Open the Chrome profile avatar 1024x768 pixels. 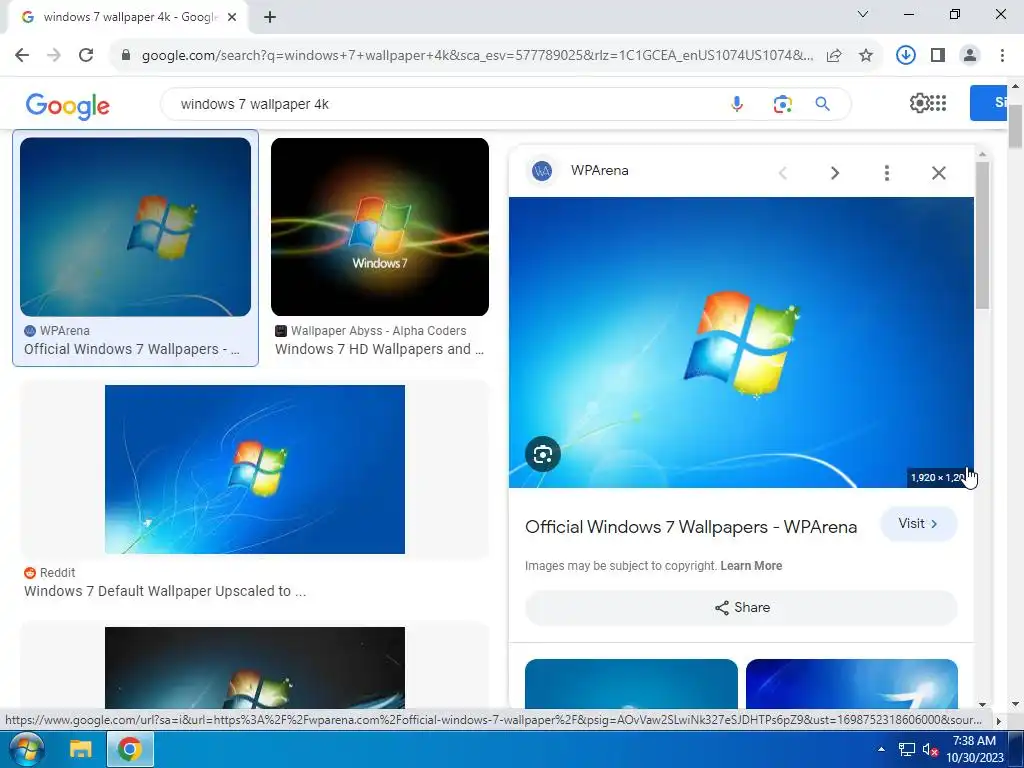pyautogui.click(x=970, y=56)
